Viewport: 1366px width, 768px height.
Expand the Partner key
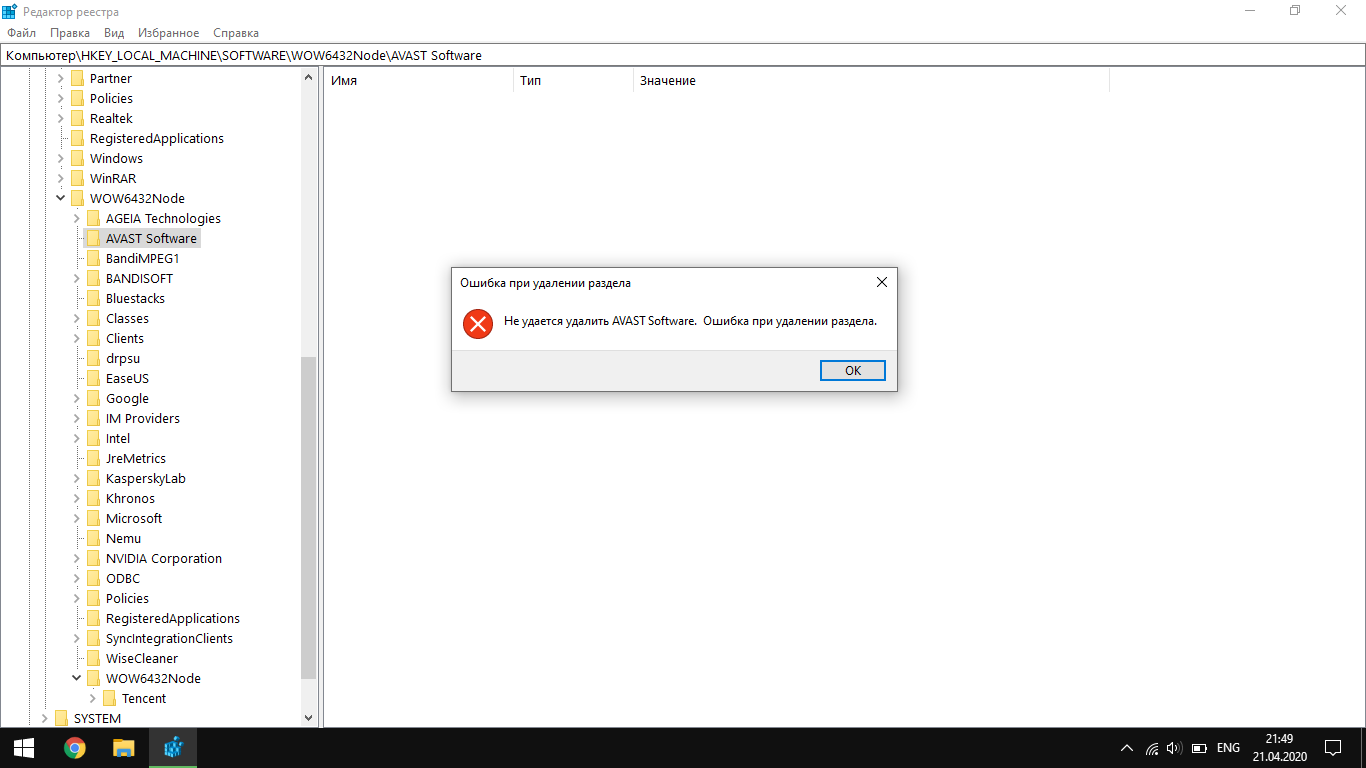coord(61,78)
